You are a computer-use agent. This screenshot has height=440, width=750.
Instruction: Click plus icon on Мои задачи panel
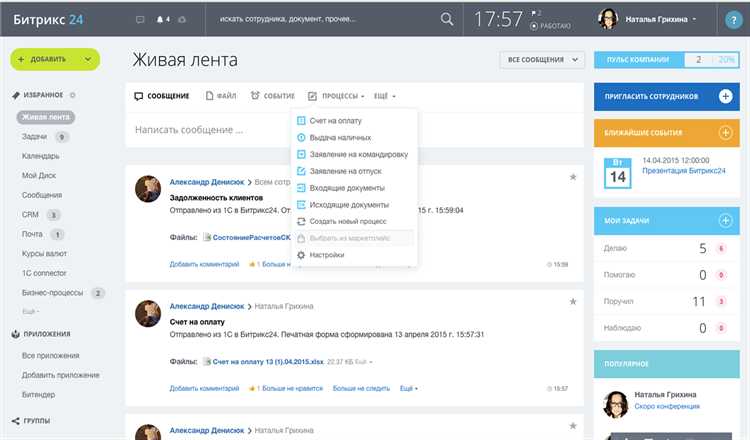[725, 220]
